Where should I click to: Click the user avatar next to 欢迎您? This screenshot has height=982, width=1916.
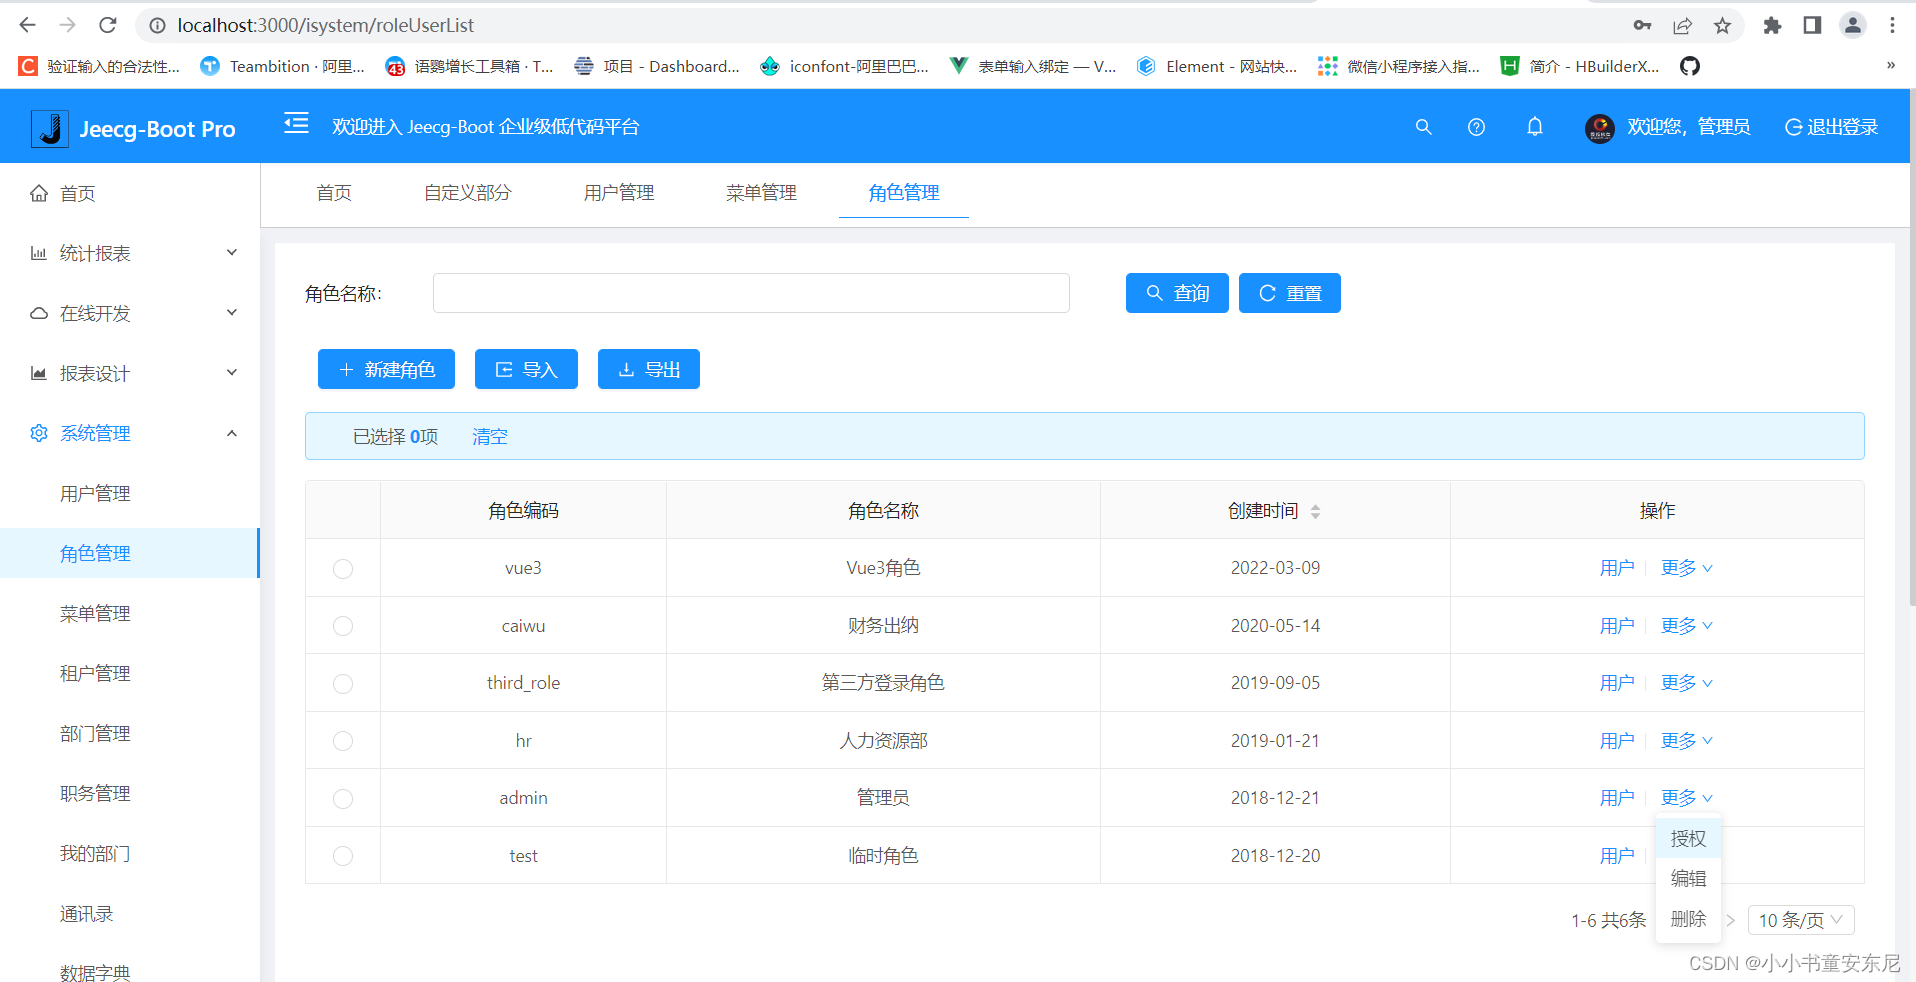(1598, 128)
